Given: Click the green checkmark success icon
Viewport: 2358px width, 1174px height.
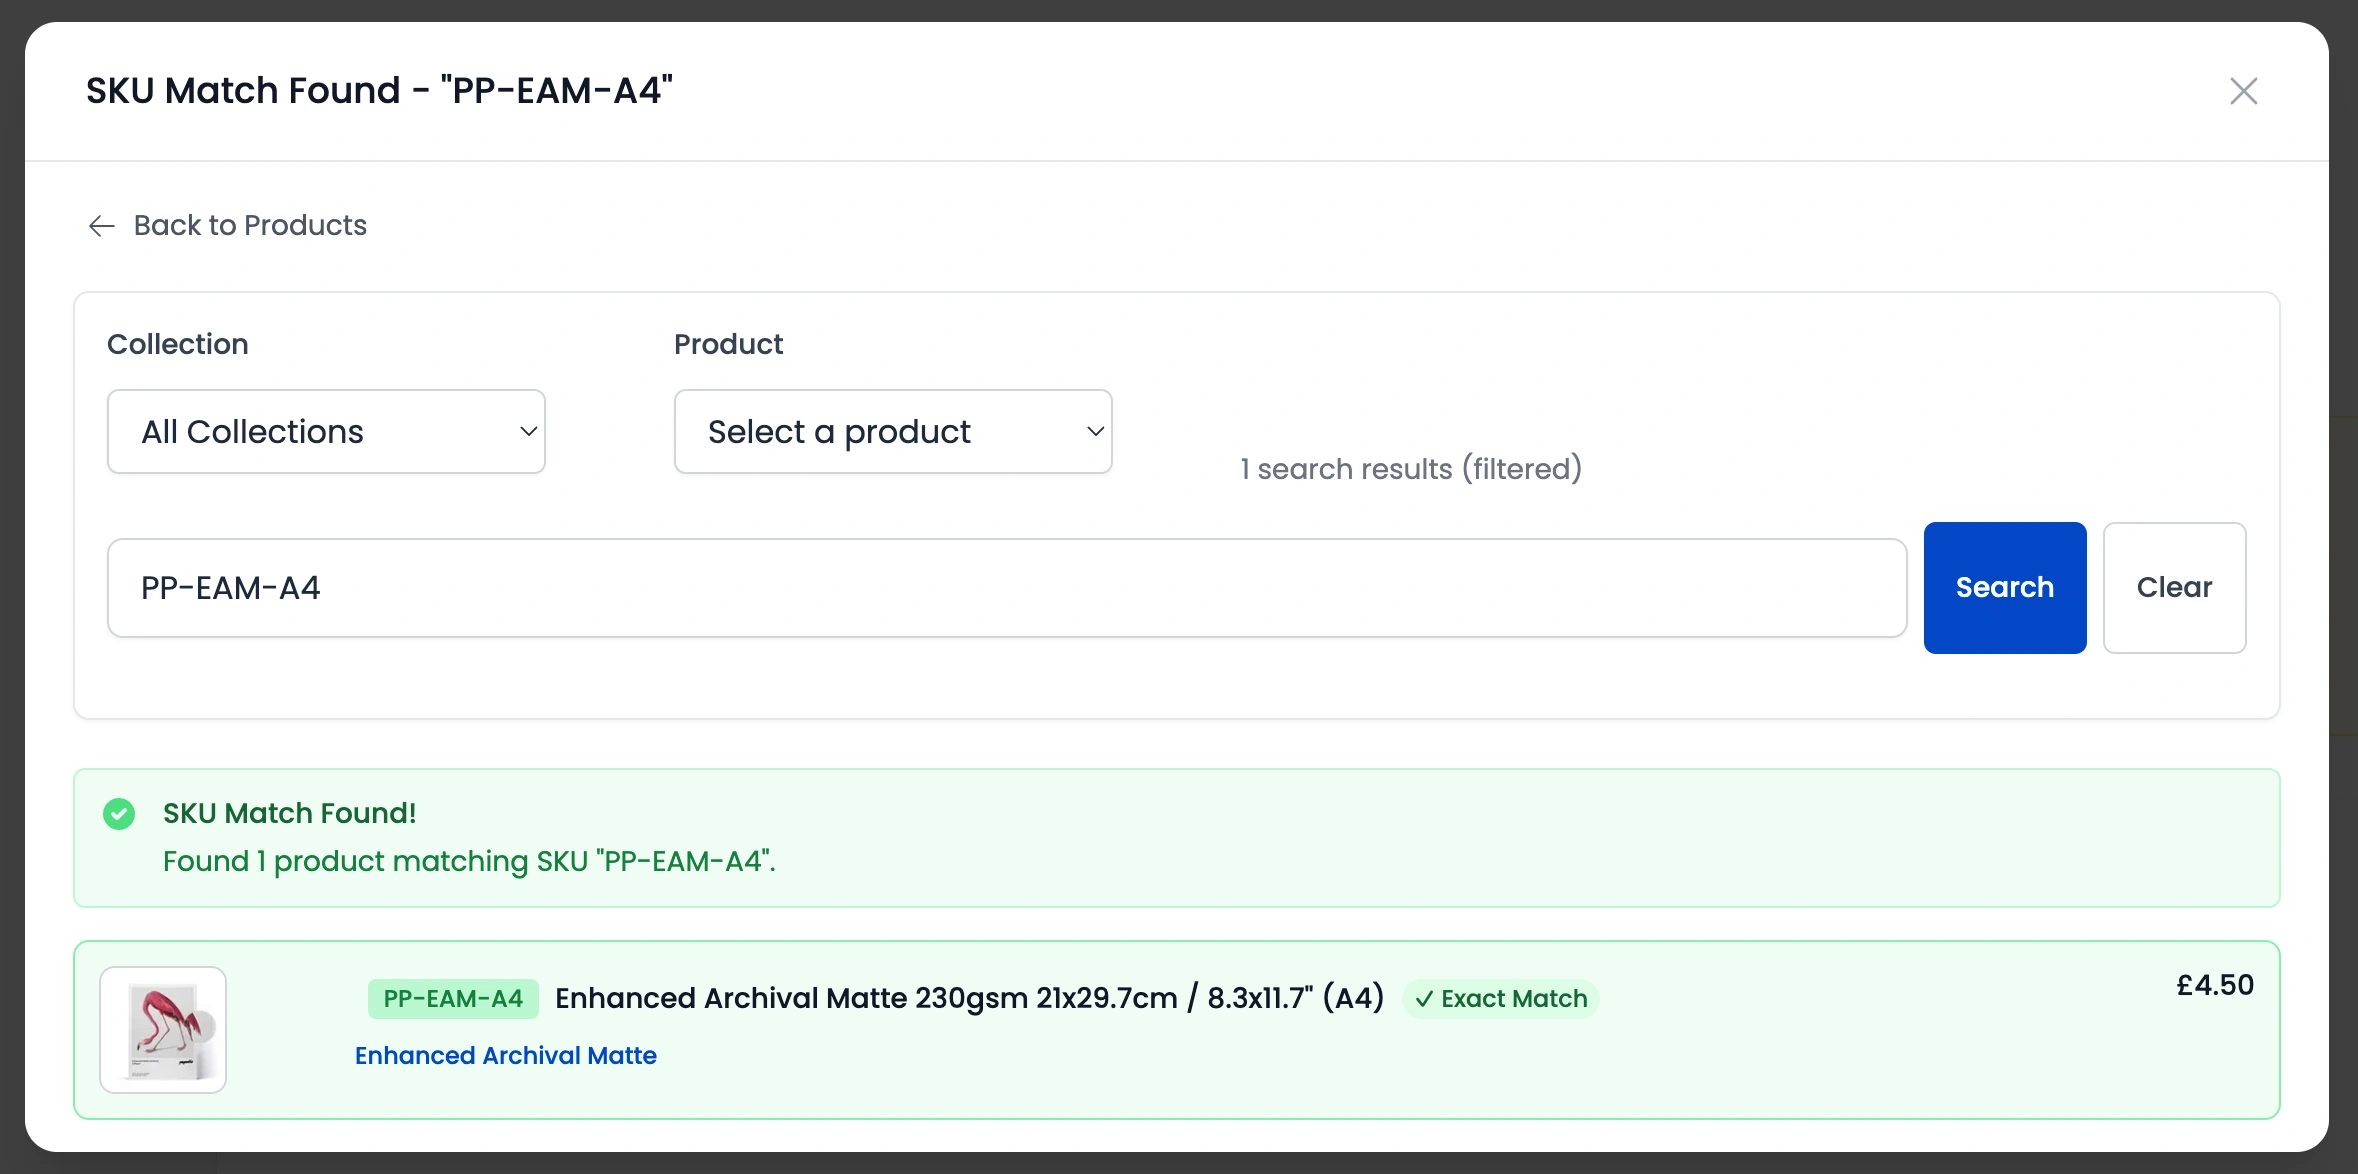Looking at the screenshot, I should click(x=119, y=814).
